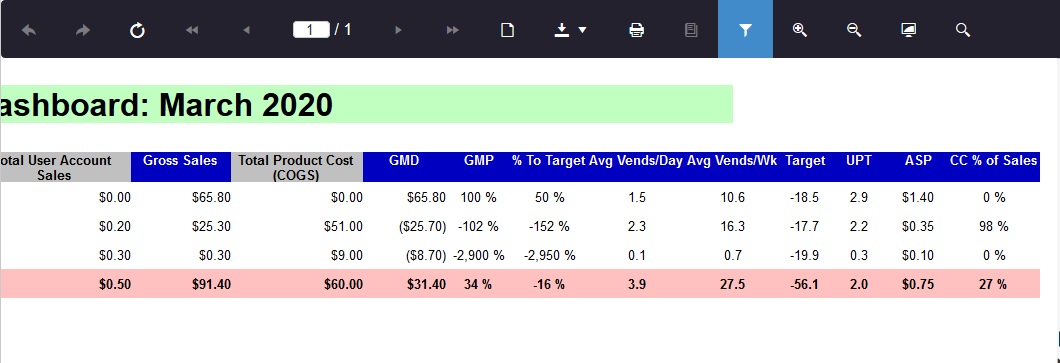Image resolution: width=1060 pixels, height=363 pixels.
Task: Click the Avg Vends/Wk header
Action: coord(732,161)
